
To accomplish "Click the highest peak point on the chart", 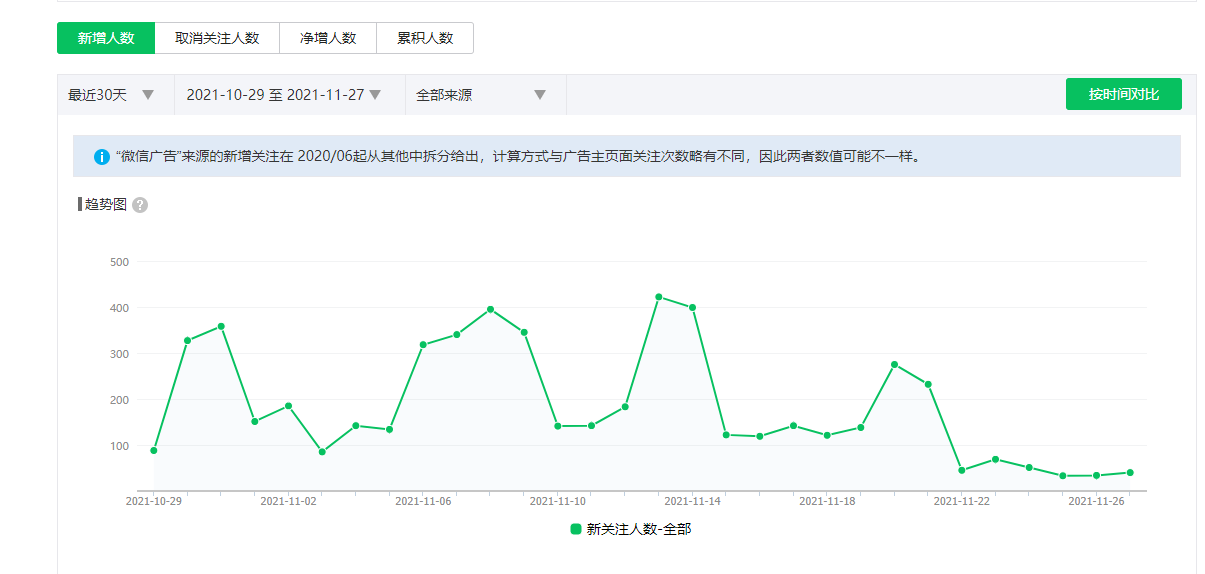I will pos(658,297).
